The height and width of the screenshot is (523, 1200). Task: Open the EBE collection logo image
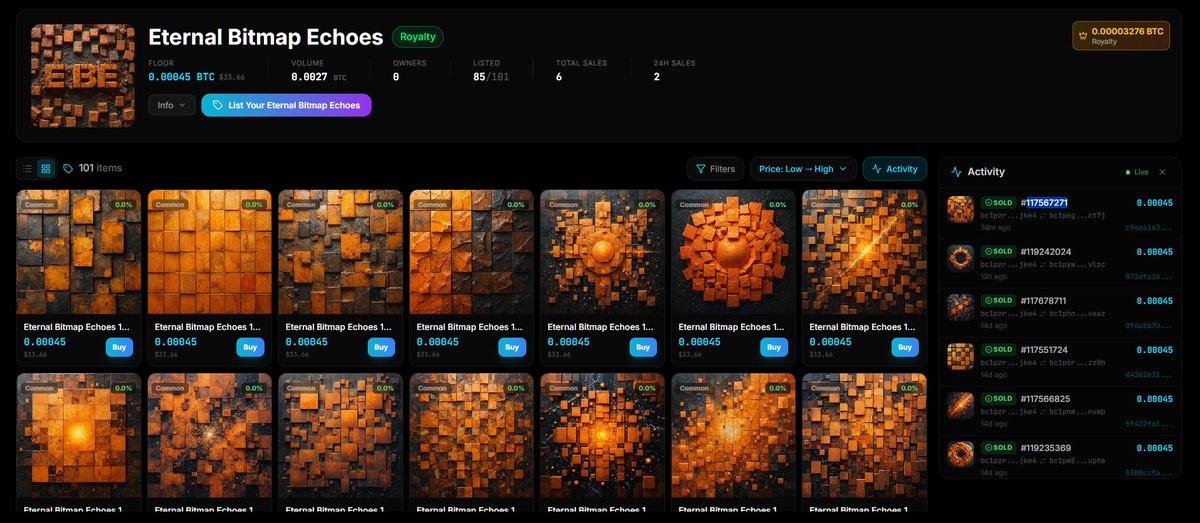[x=83, y=76]
